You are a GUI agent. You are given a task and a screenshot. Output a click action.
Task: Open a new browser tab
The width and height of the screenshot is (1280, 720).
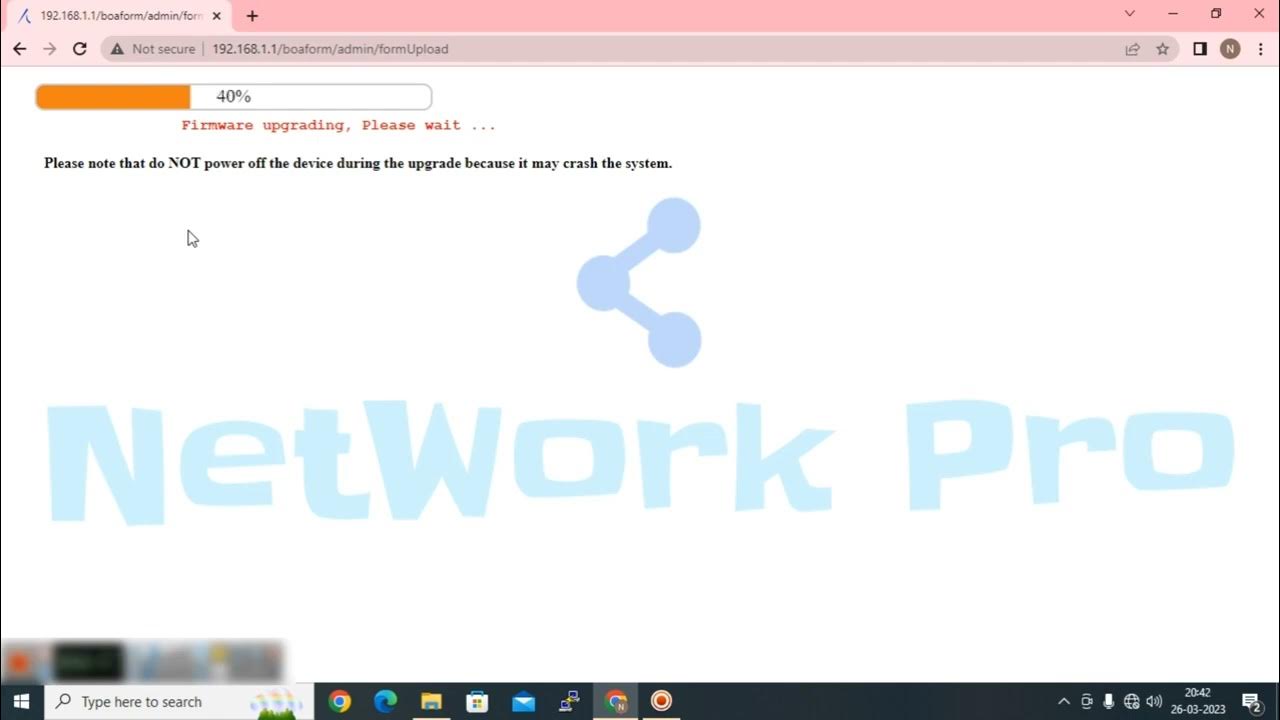click(x=252, y=16)
